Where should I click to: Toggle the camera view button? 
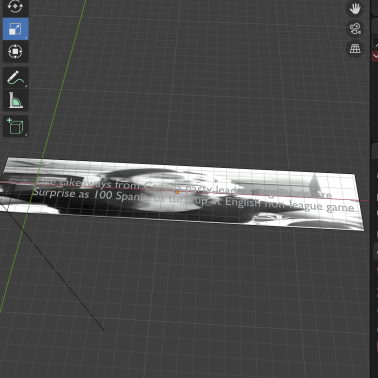[355, 28]
